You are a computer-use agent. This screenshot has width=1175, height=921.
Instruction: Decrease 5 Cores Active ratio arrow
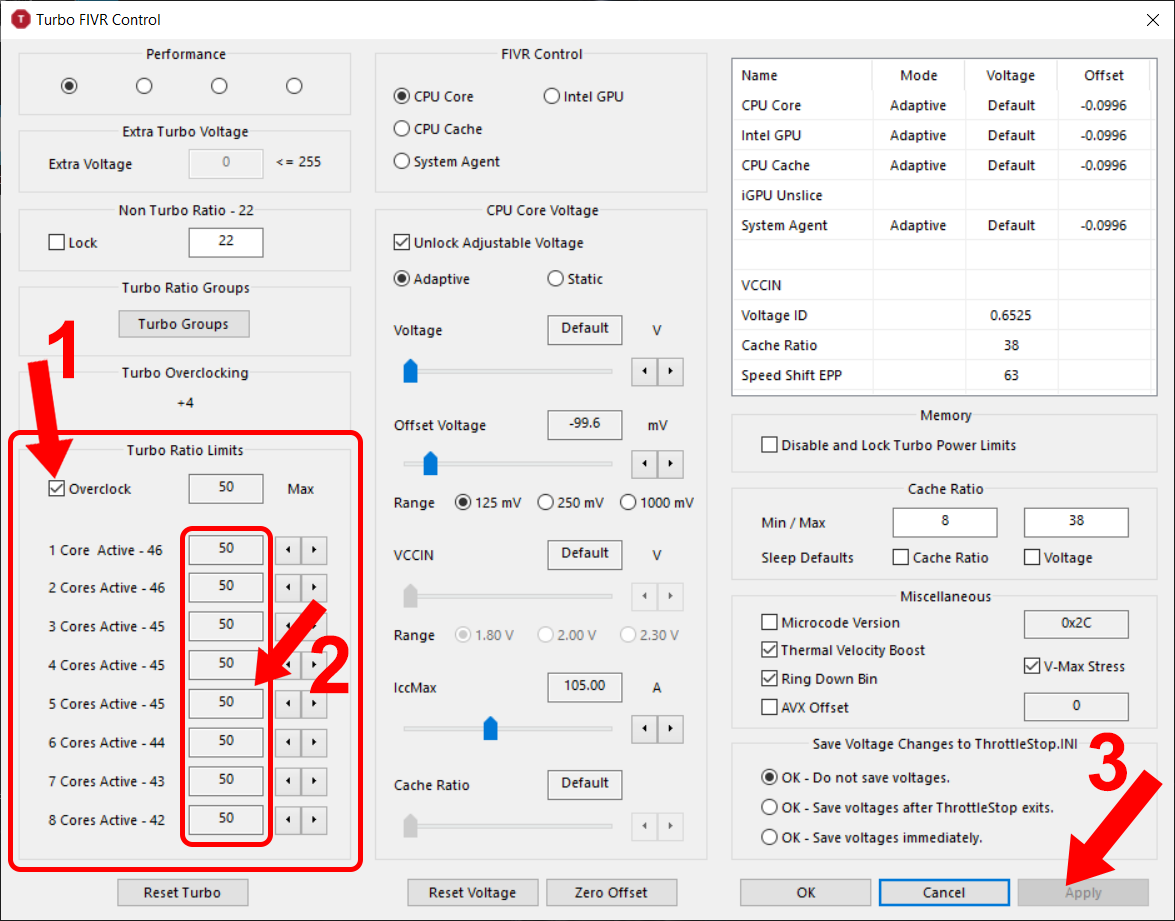point(288,704)
